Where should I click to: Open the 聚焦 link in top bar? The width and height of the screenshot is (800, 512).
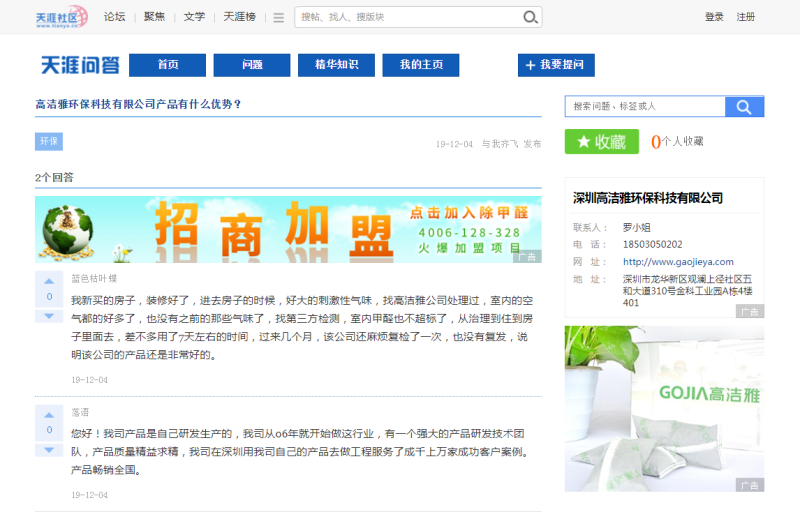(155, 17)
